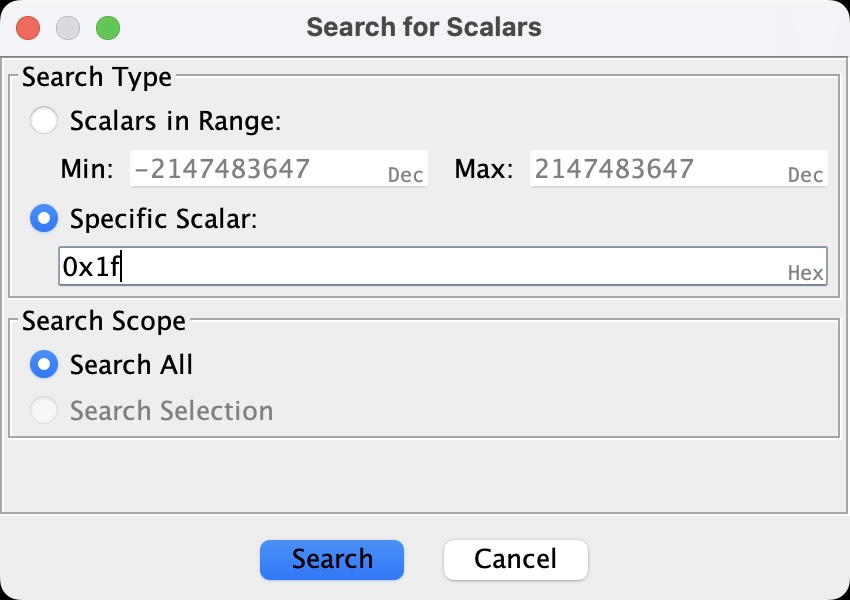Click the Max: label text
The width and height of the screenshot is (850, 600).
[x=484, y=169]
